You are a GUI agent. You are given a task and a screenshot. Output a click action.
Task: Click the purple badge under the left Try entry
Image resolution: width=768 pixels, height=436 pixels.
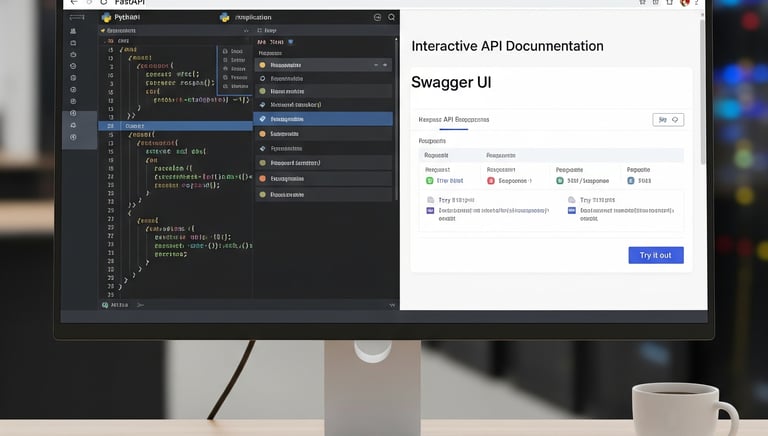click(x=430, y=211)
